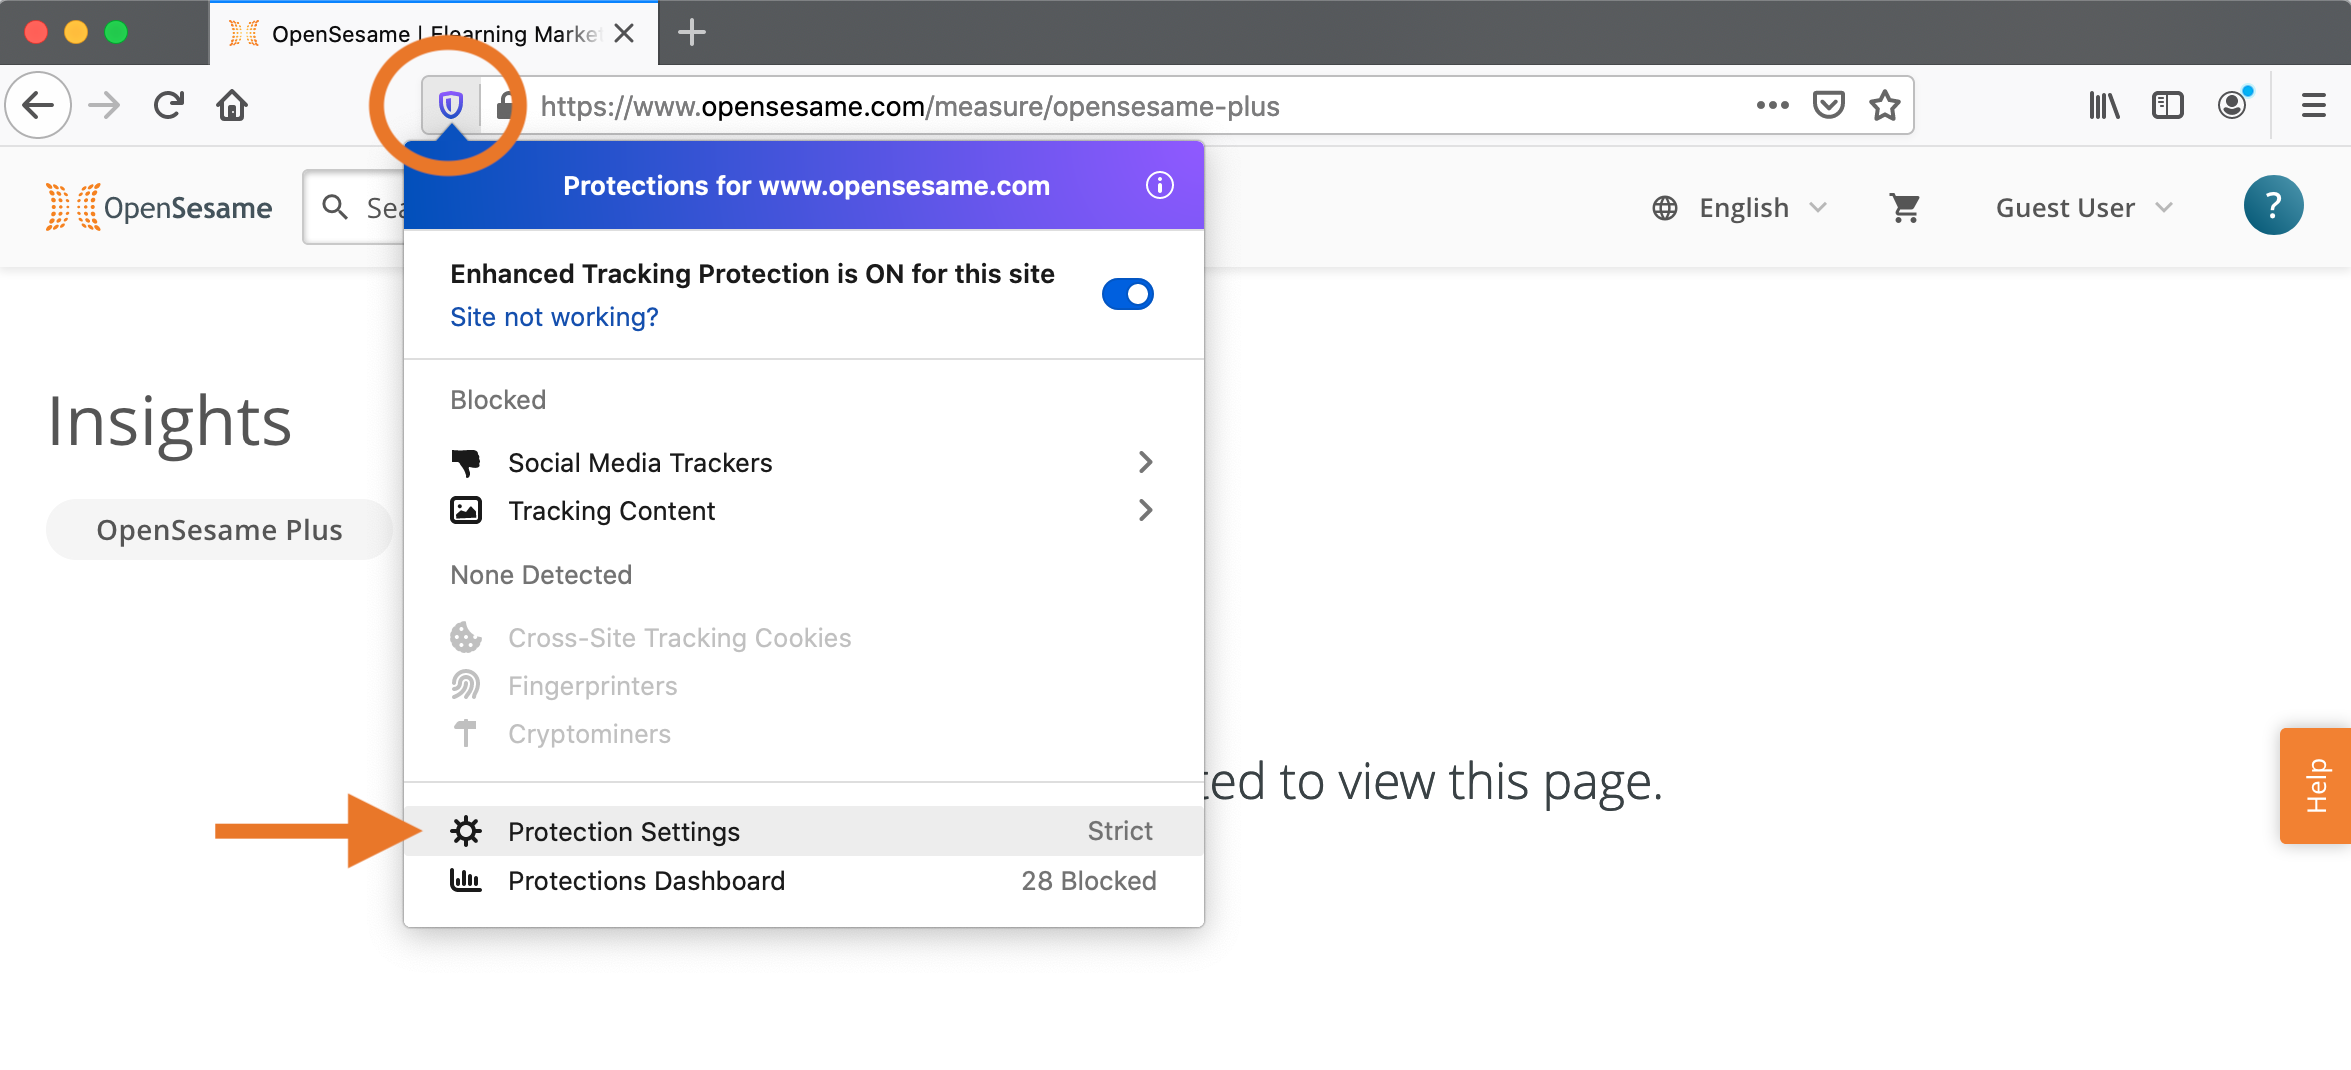Click the OpenSesame logo
Screen dimensions: 2351x1070
click(x=158, y=207)
